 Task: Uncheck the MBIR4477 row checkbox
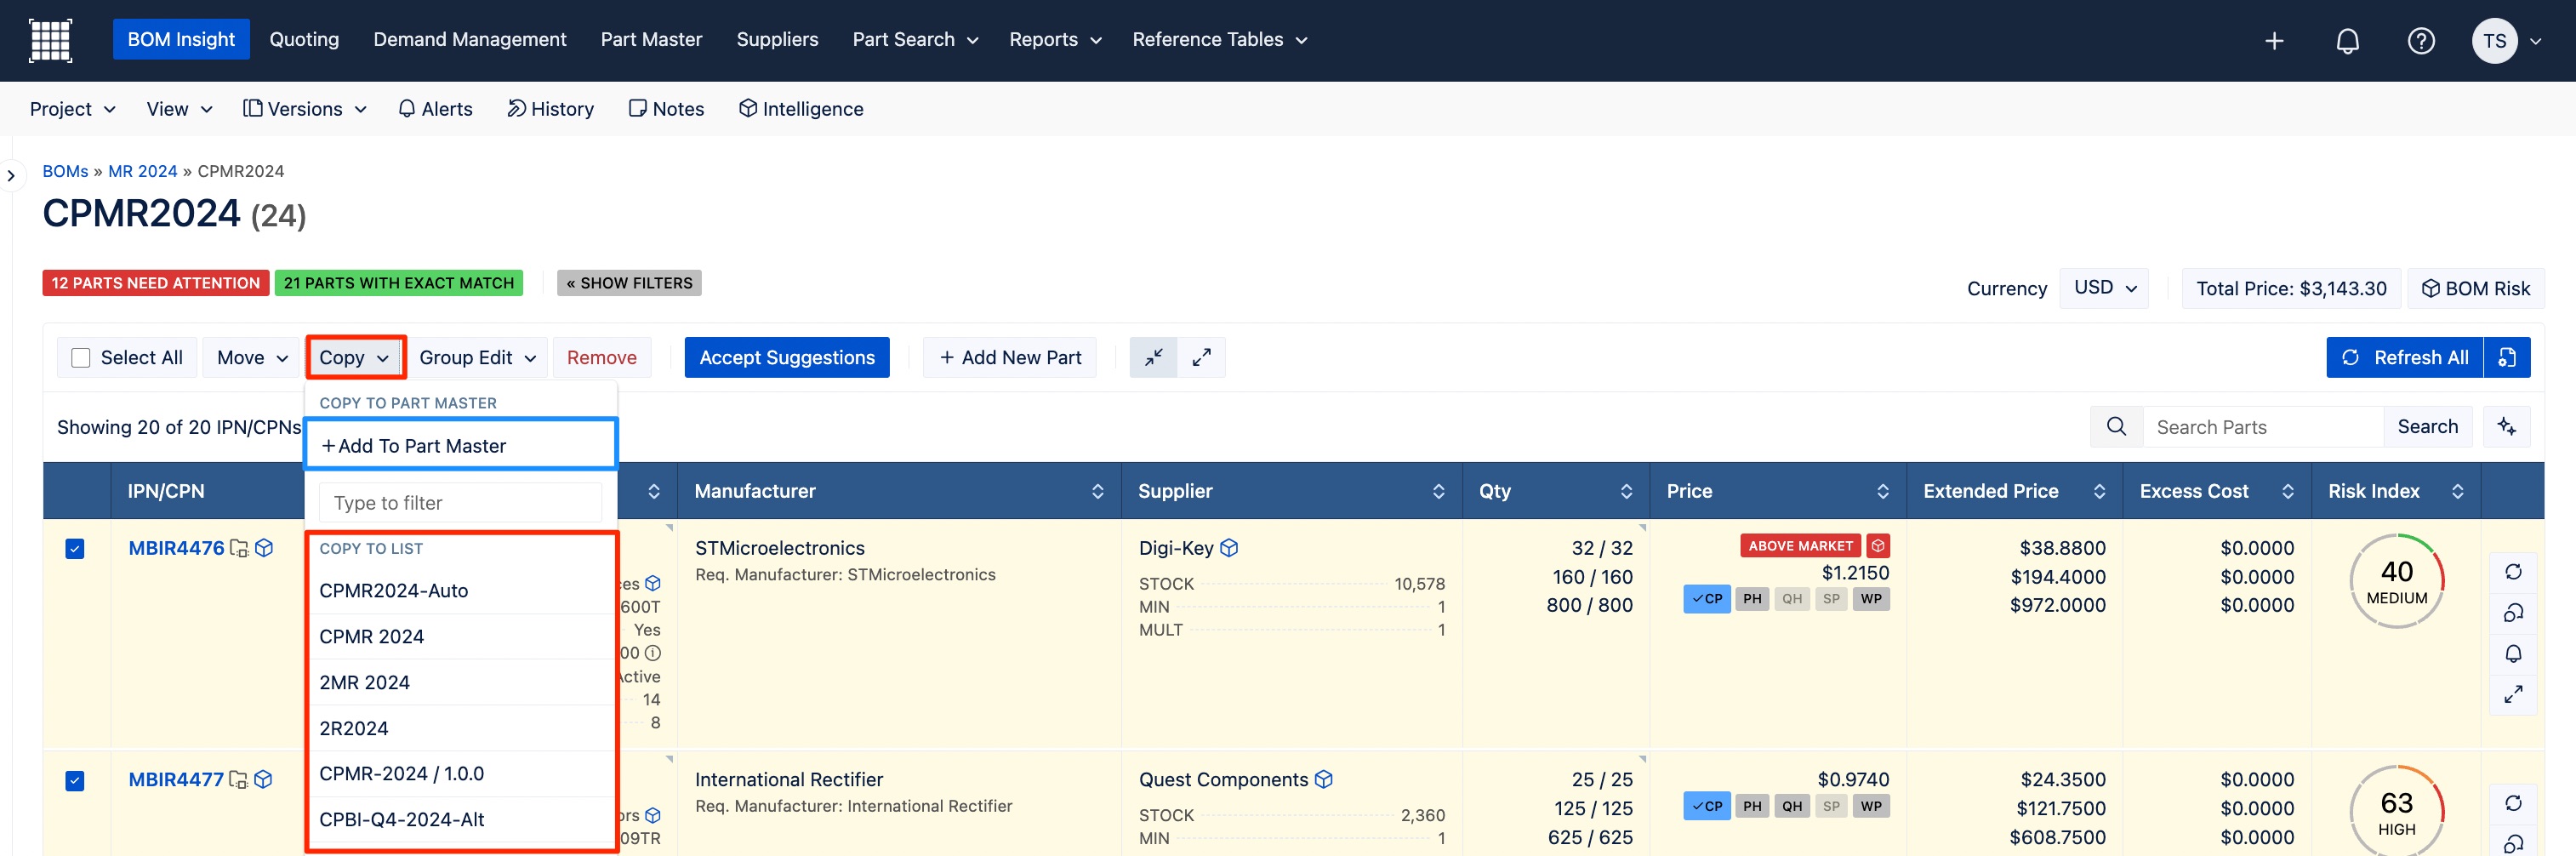[x=75, y=781]
